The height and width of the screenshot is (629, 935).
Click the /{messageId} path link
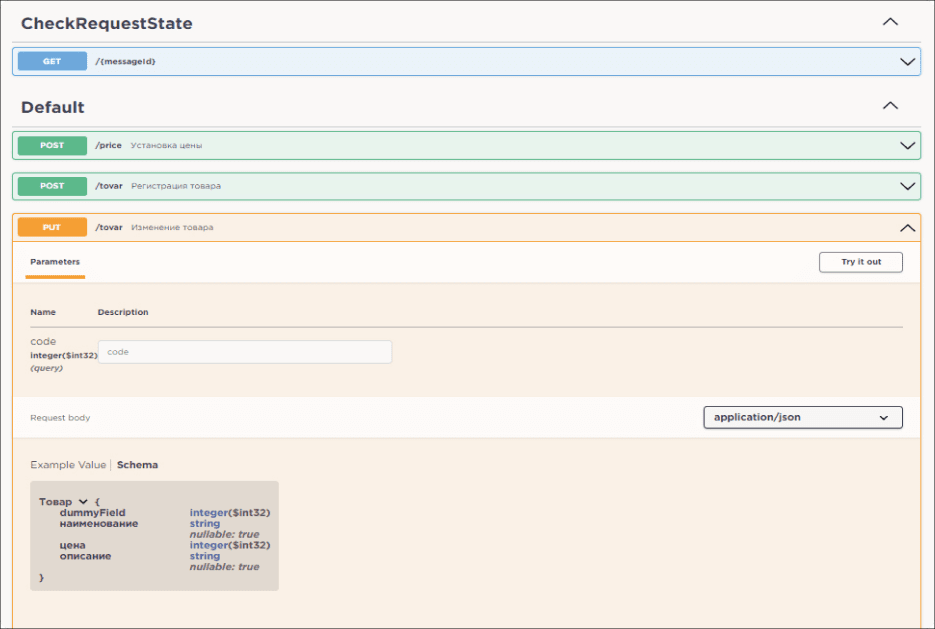pyautogui.click(x=125, y=61)
